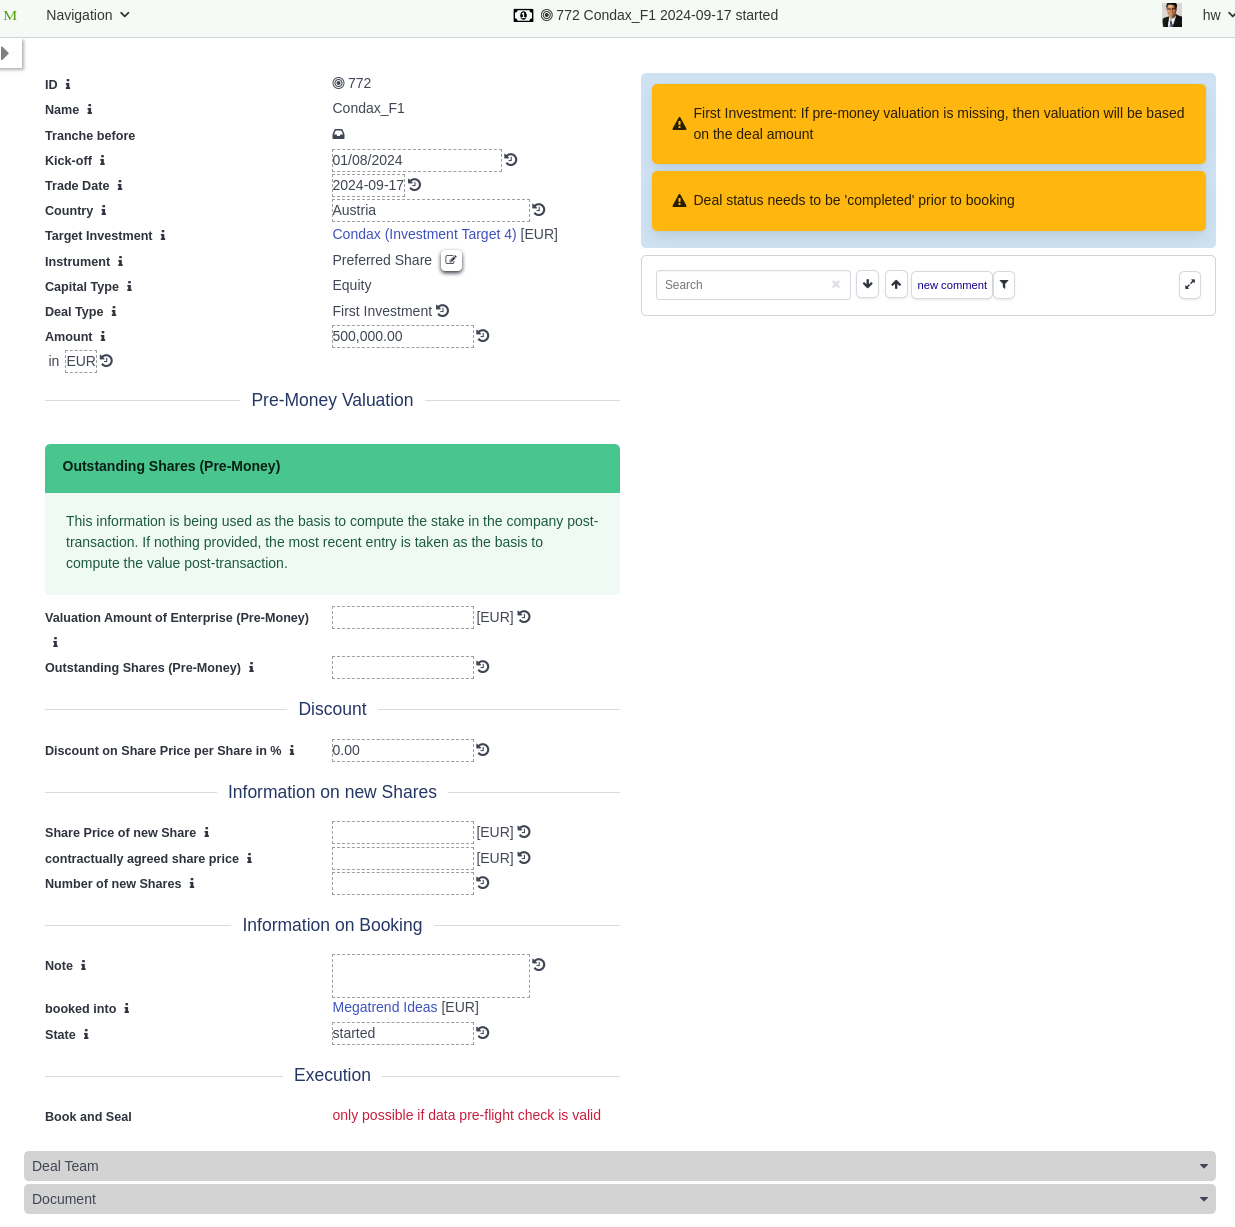Click the up arrow in comments toolbar
1235x1227 pixels.
[x=896, y=285]
